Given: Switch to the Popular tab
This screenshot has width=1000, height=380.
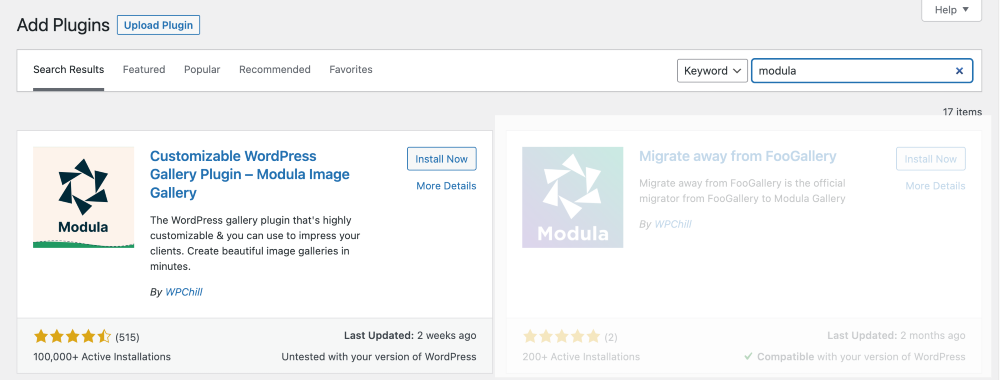Looking at the screenshot, I should point(202,69).
